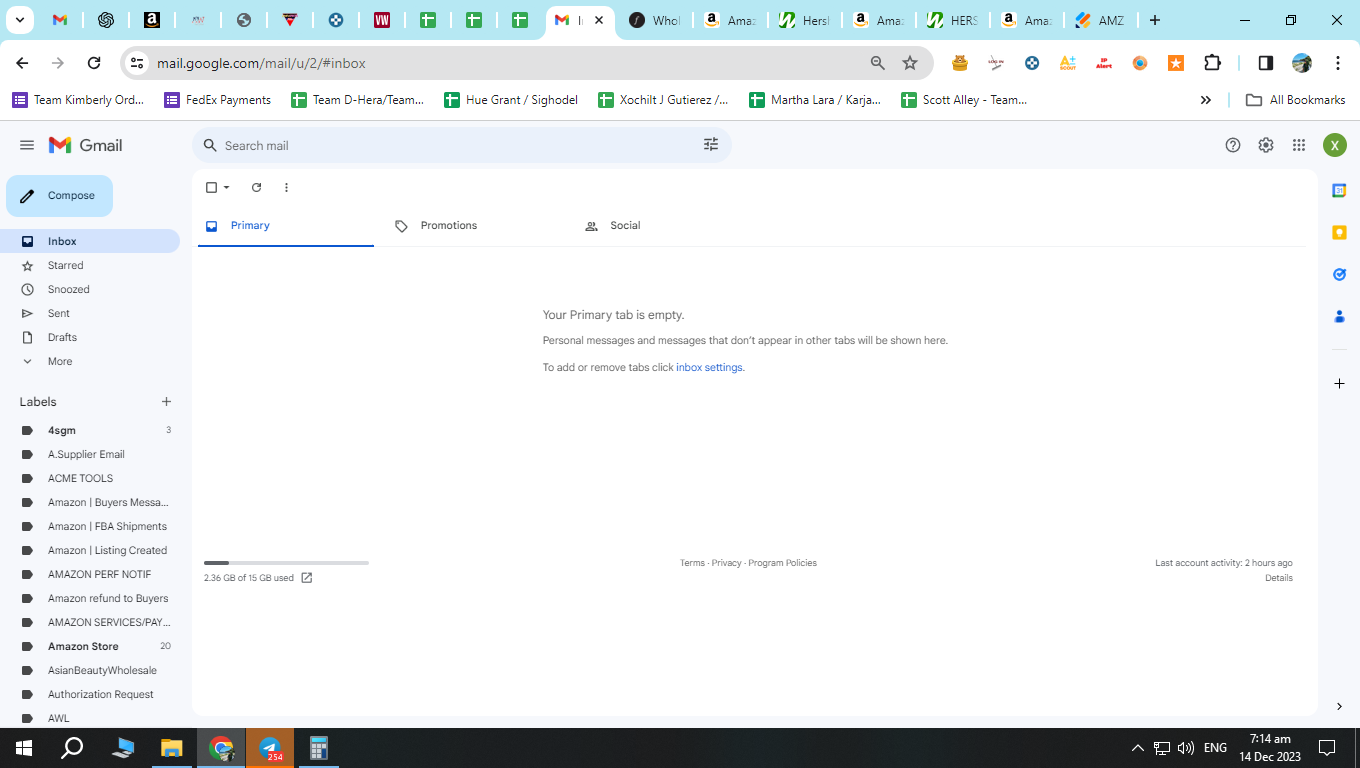
Task: Open Chrome side panel button
Action: point(1265,63)
